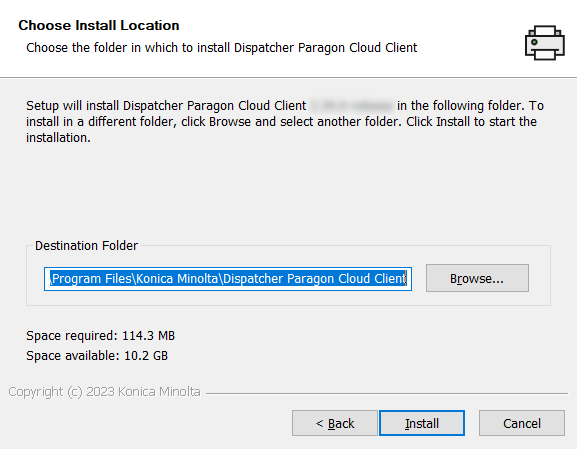The width and height of the screenshot is (577, 449).
Task: Click the 'Space required: 114.3 MB' text
Action: 100,336
